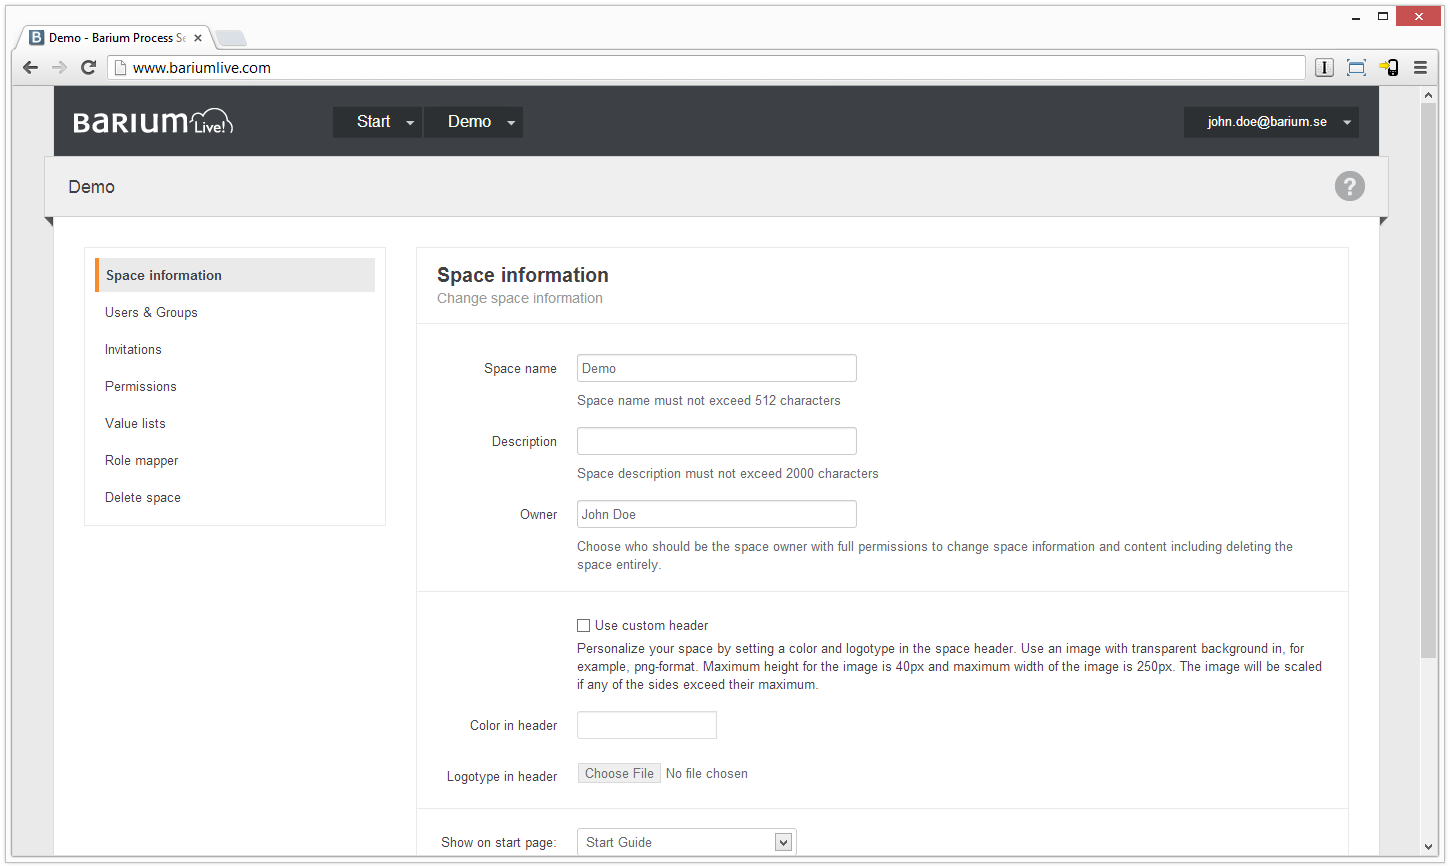Open the john.doe@barium.se account dropdown
Image resolution: width=1450 pixels, height=866 pixels.
pyautogui.click(x=1271, y=122)
